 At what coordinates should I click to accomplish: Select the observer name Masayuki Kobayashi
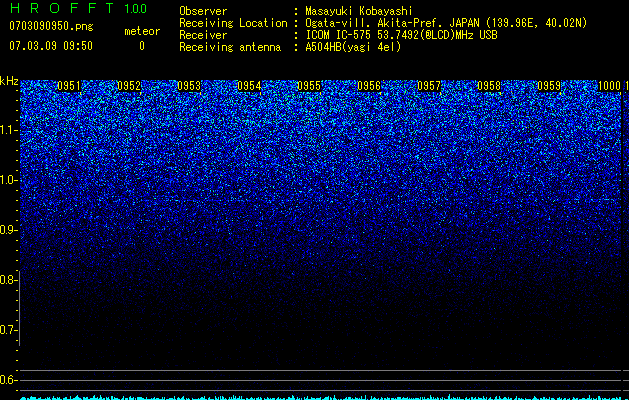click(x=359, y=11)
